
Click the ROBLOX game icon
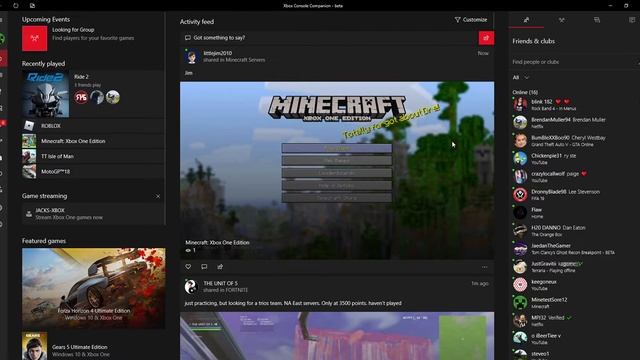[29, 126]
